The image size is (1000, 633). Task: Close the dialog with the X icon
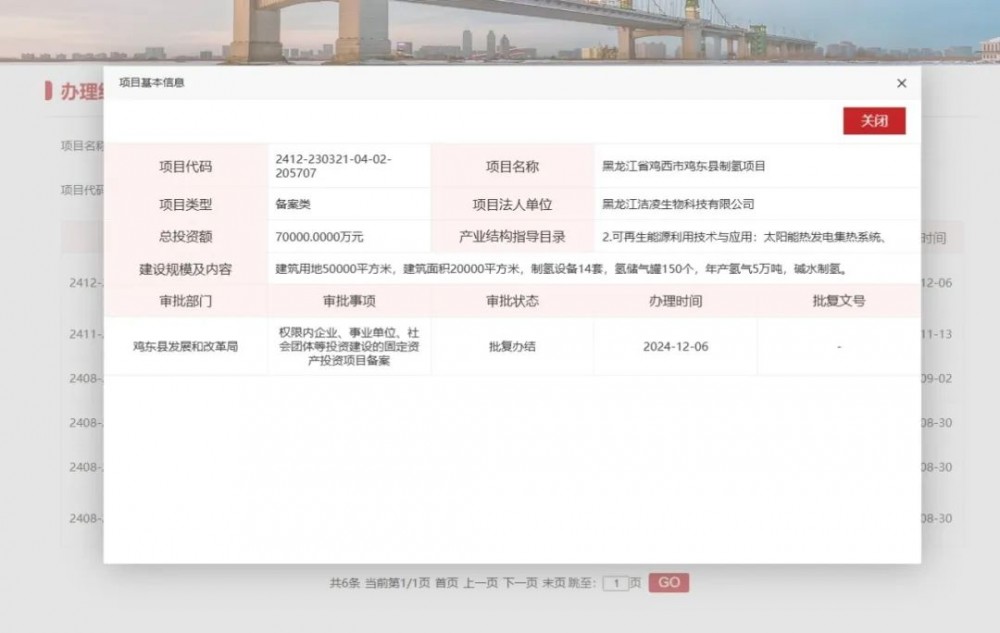(901, 83)
